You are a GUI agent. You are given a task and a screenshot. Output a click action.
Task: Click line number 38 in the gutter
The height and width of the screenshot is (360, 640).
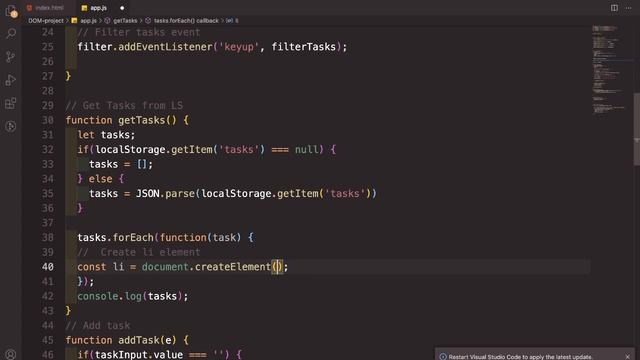(x=48, y=238)
